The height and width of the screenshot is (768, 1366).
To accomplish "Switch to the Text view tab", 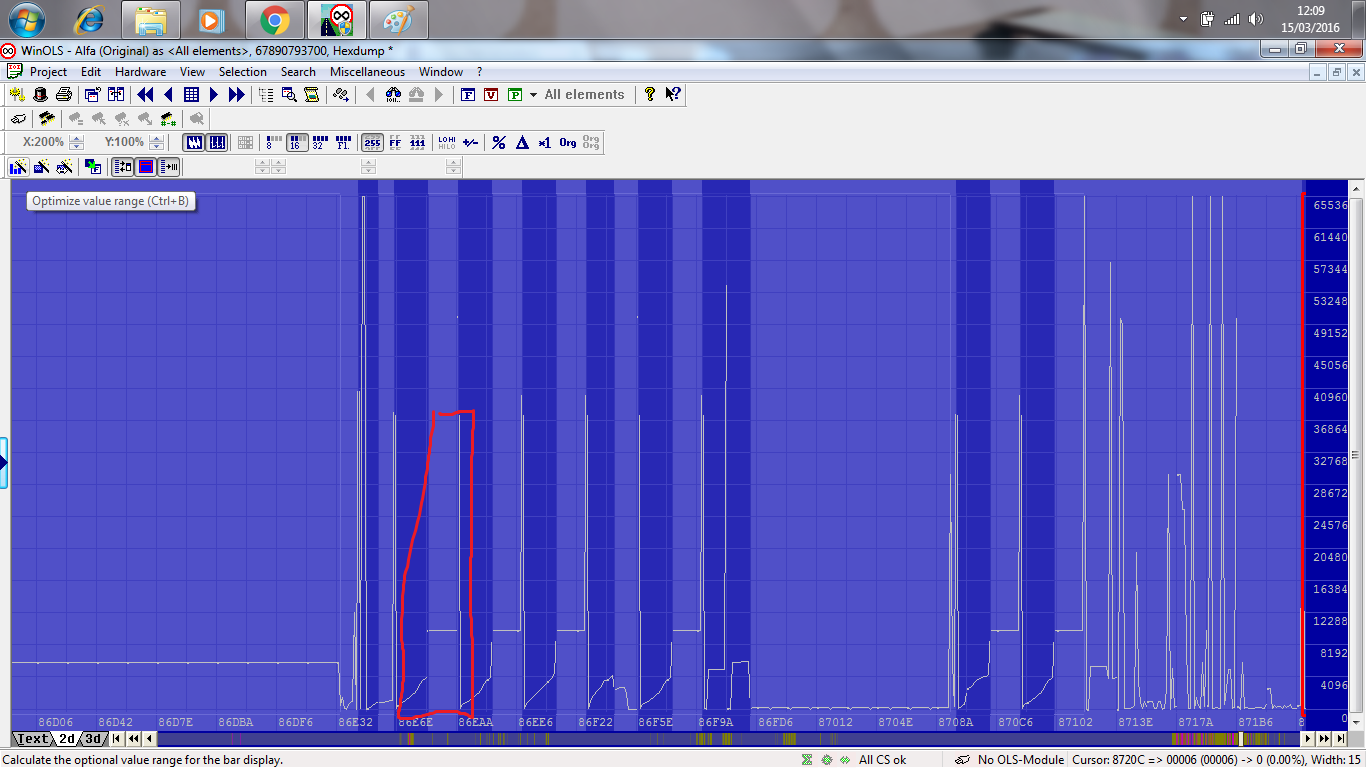I will (32, 739).
